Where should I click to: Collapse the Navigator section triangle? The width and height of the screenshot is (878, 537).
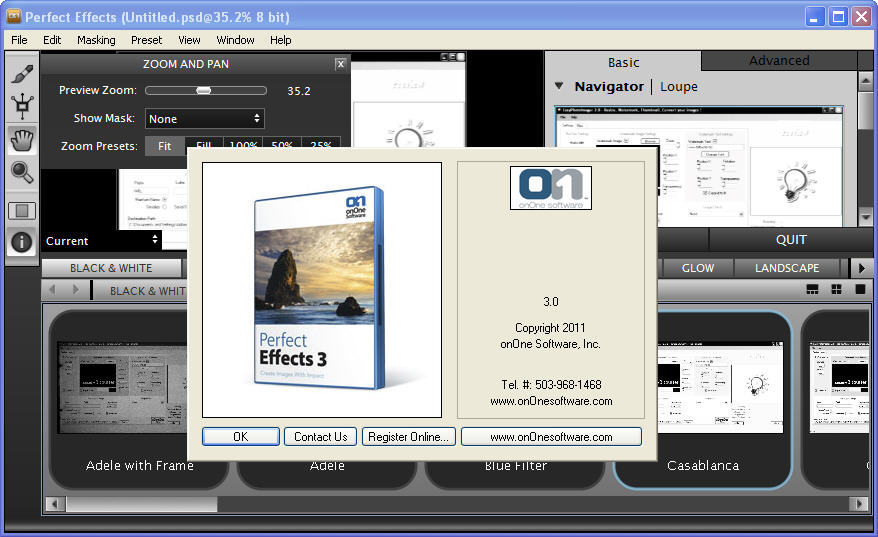pyautogui.click(x=559, y=87)
